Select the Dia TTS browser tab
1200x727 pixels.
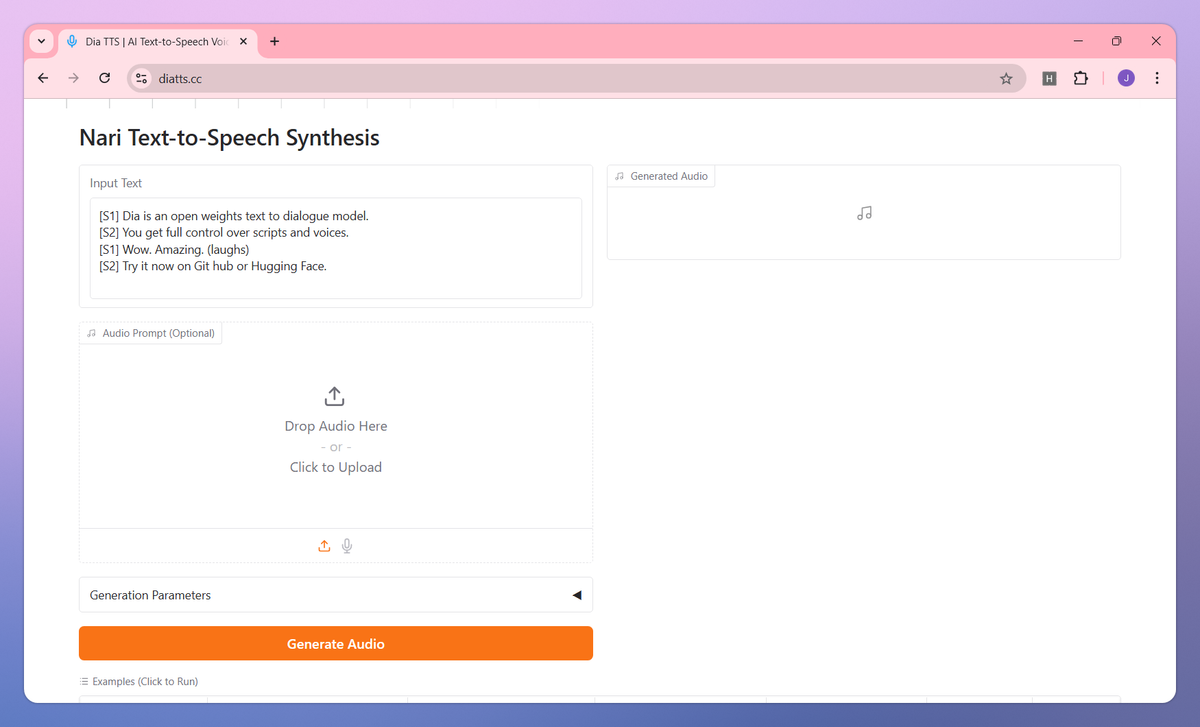pyautogui.click(x=157, y=42)
